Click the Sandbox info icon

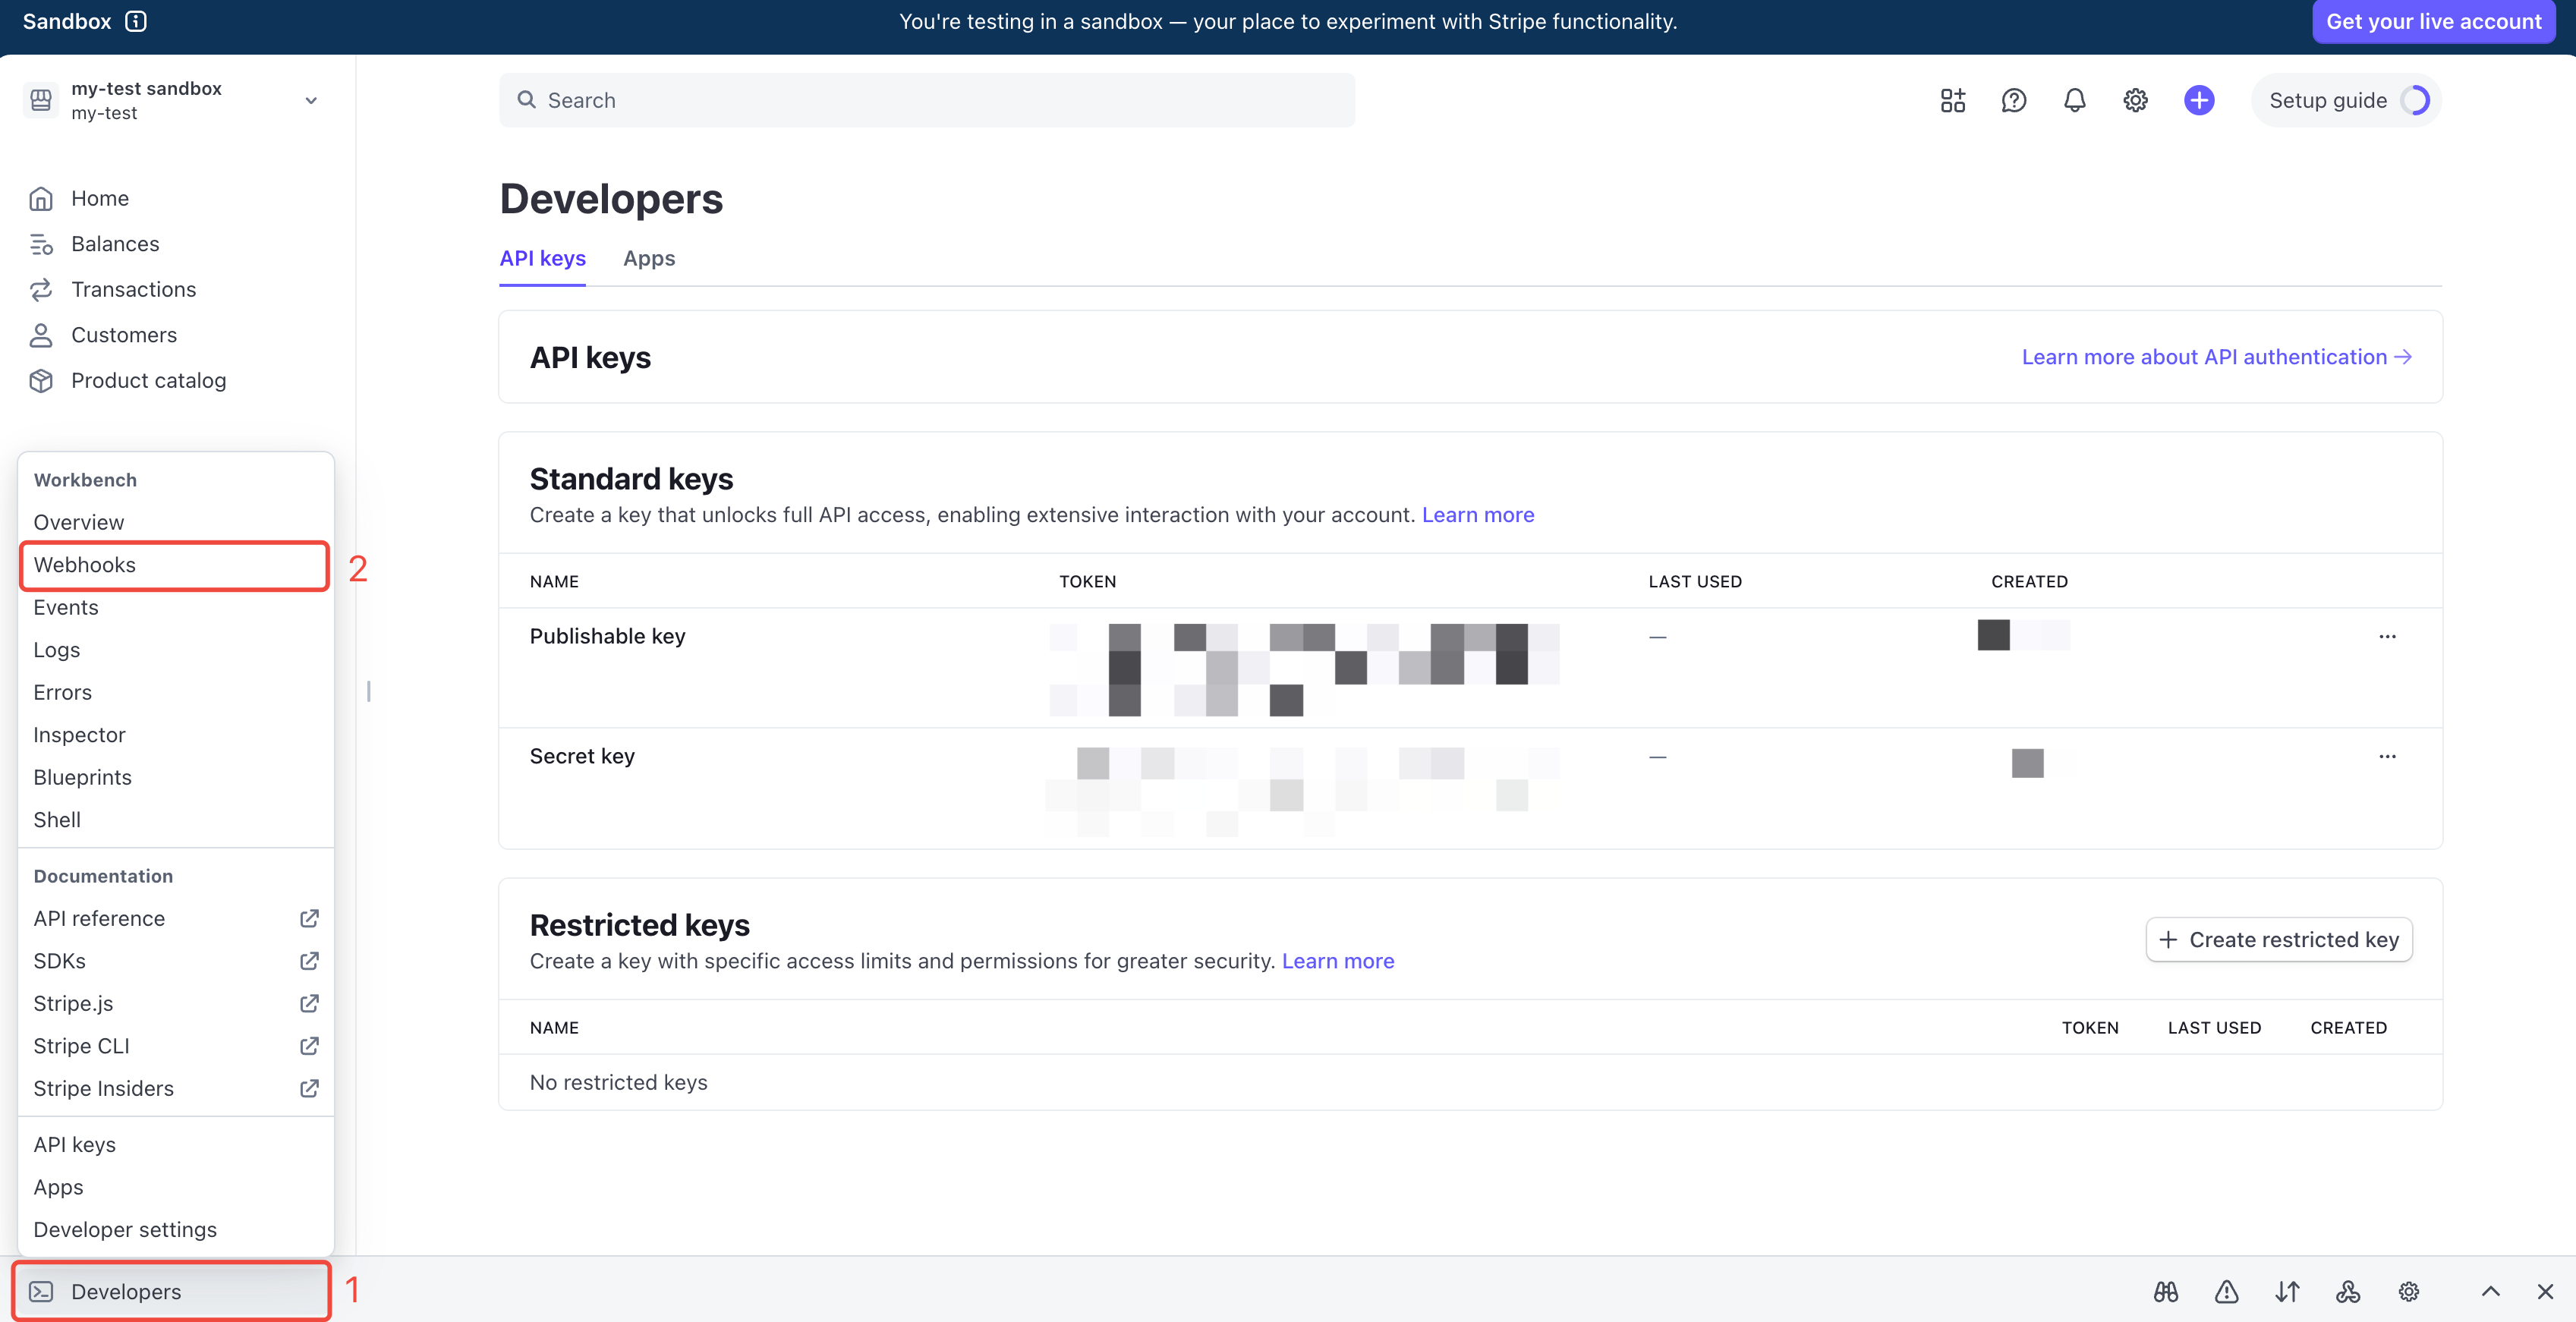click(136, 21)
